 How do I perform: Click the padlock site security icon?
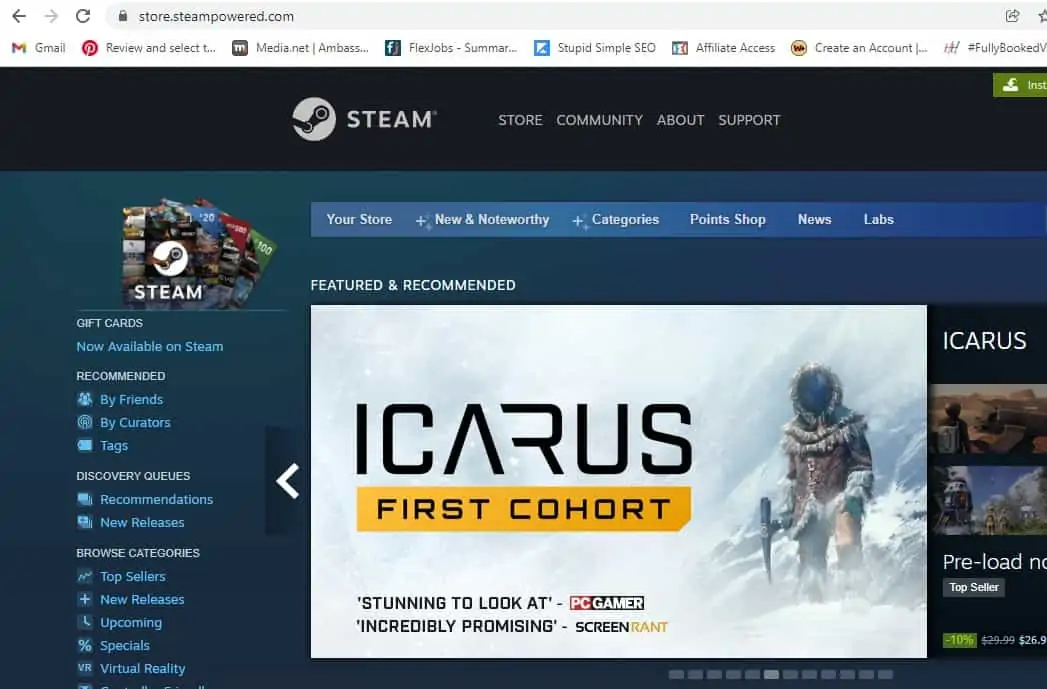coord(122,16)
